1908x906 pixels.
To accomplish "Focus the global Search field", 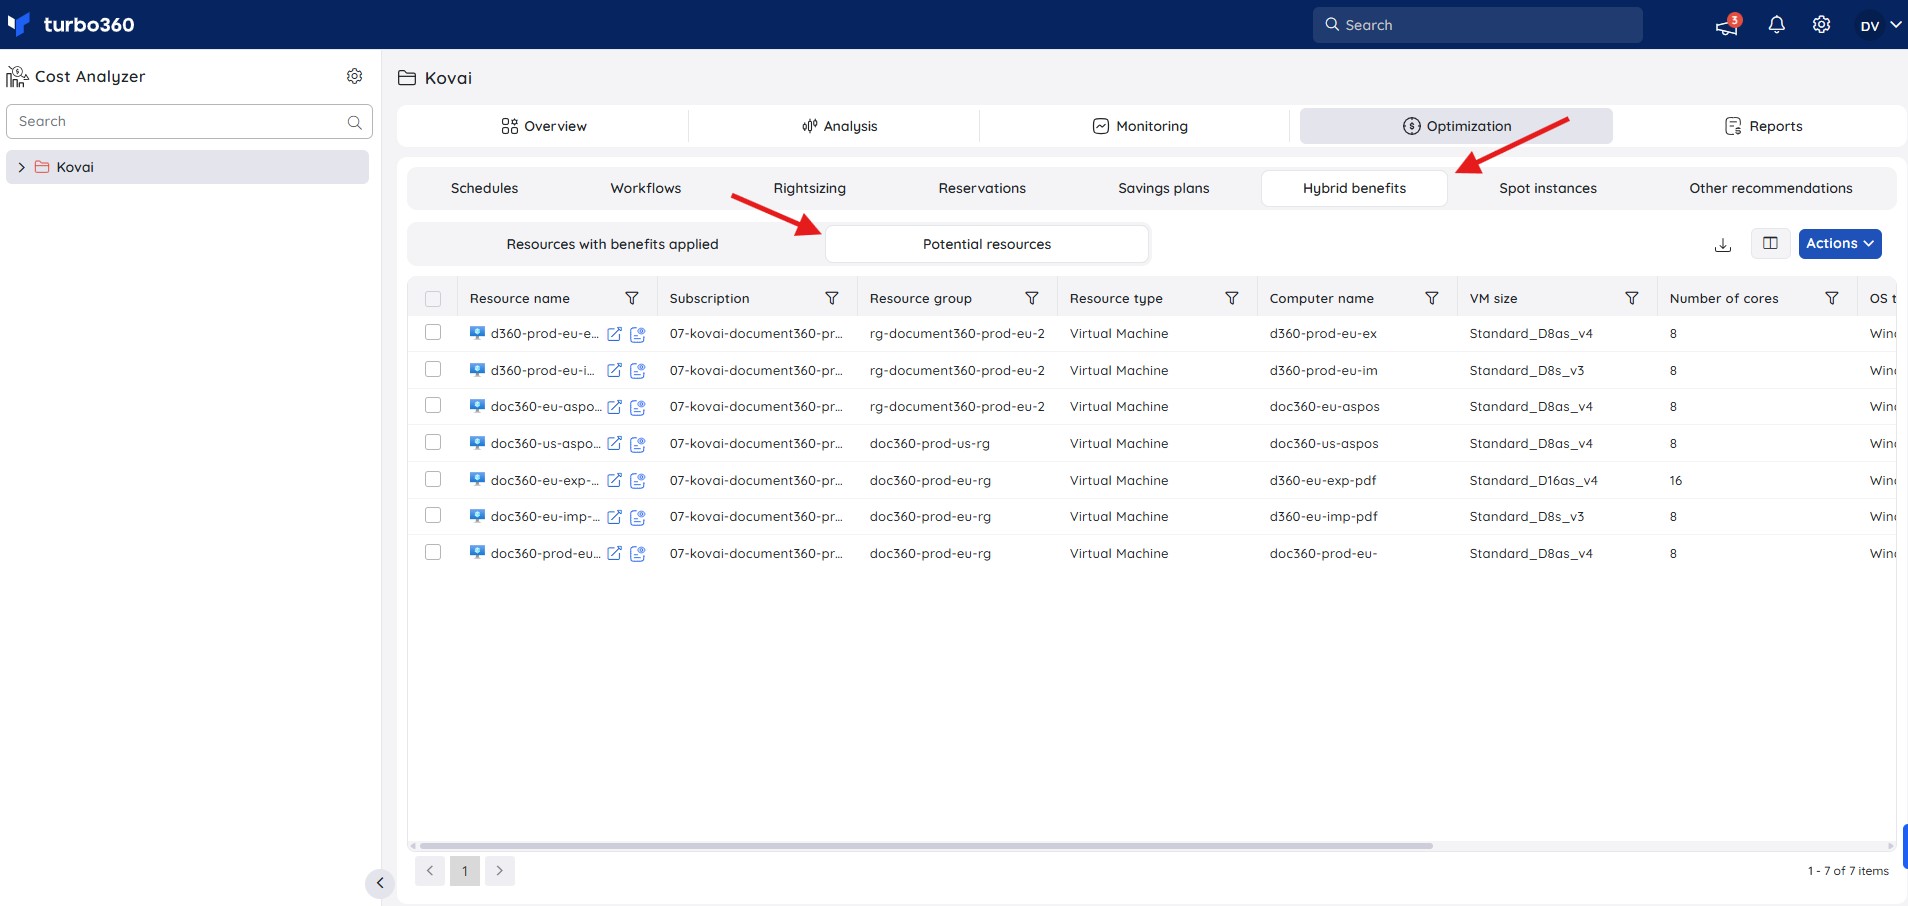I will click(1478, 25).
